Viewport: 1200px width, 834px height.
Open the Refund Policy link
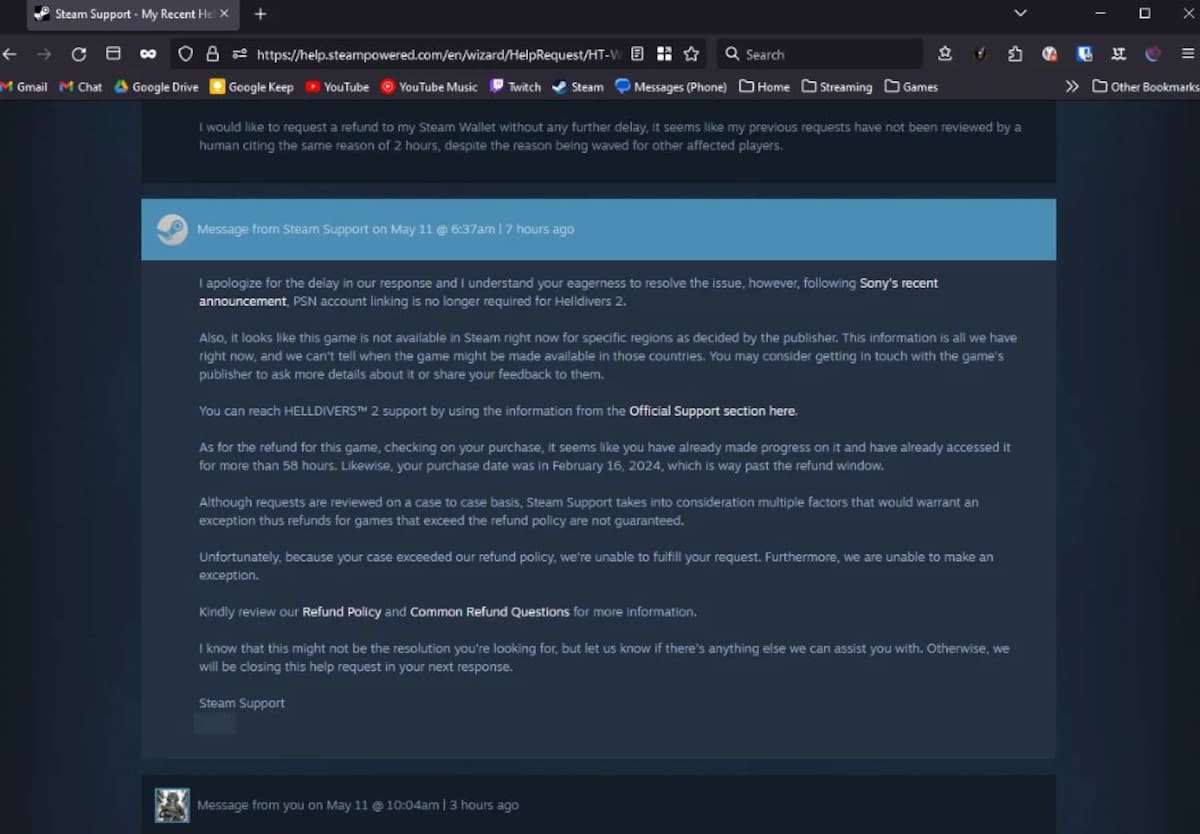(342, 612)
